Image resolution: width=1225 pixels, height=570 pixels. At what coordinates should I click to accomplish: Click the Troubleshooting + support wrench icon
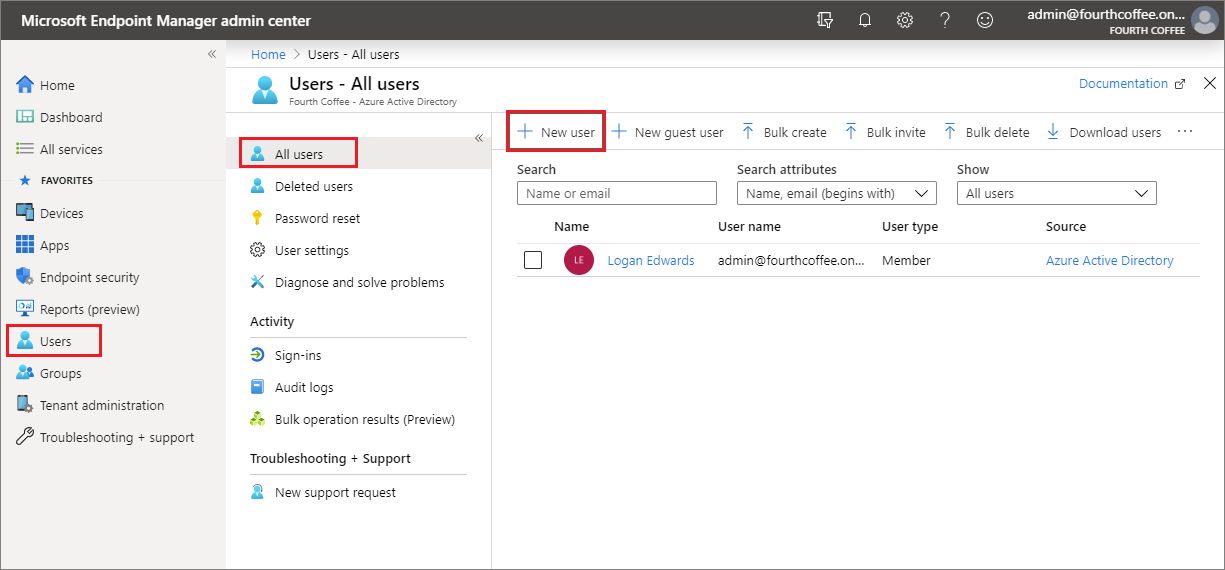pos(25,437)
